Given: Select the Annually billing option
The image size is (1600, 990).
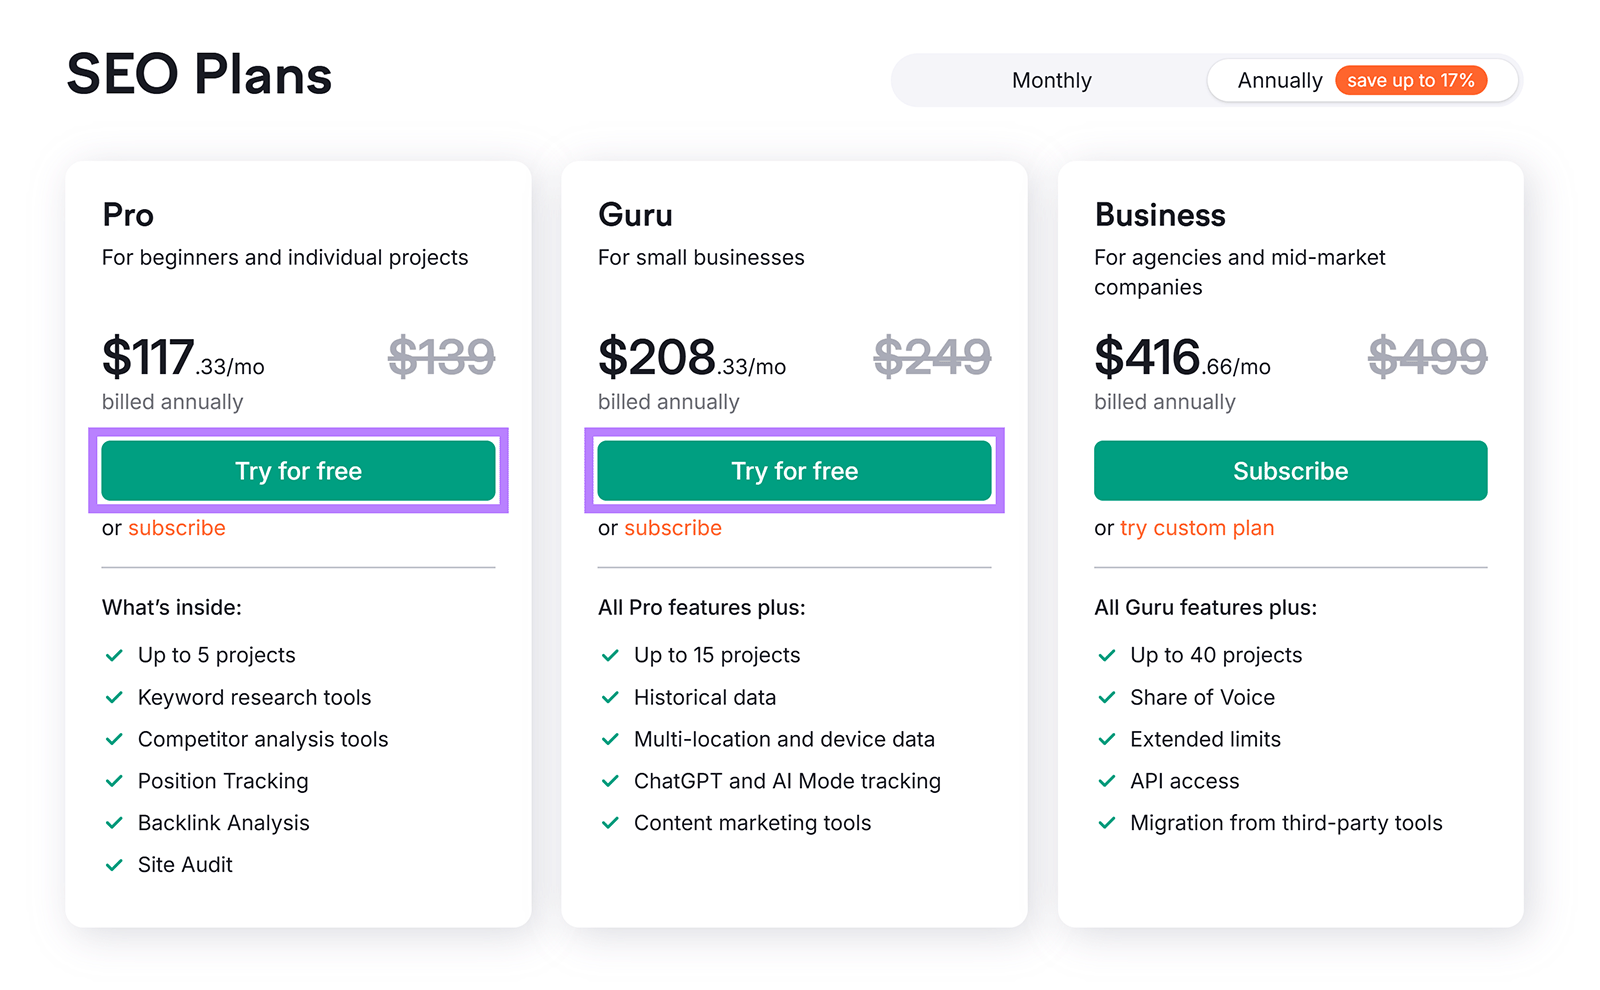Looking at the screenshot, I should [x=1280, y=80].
